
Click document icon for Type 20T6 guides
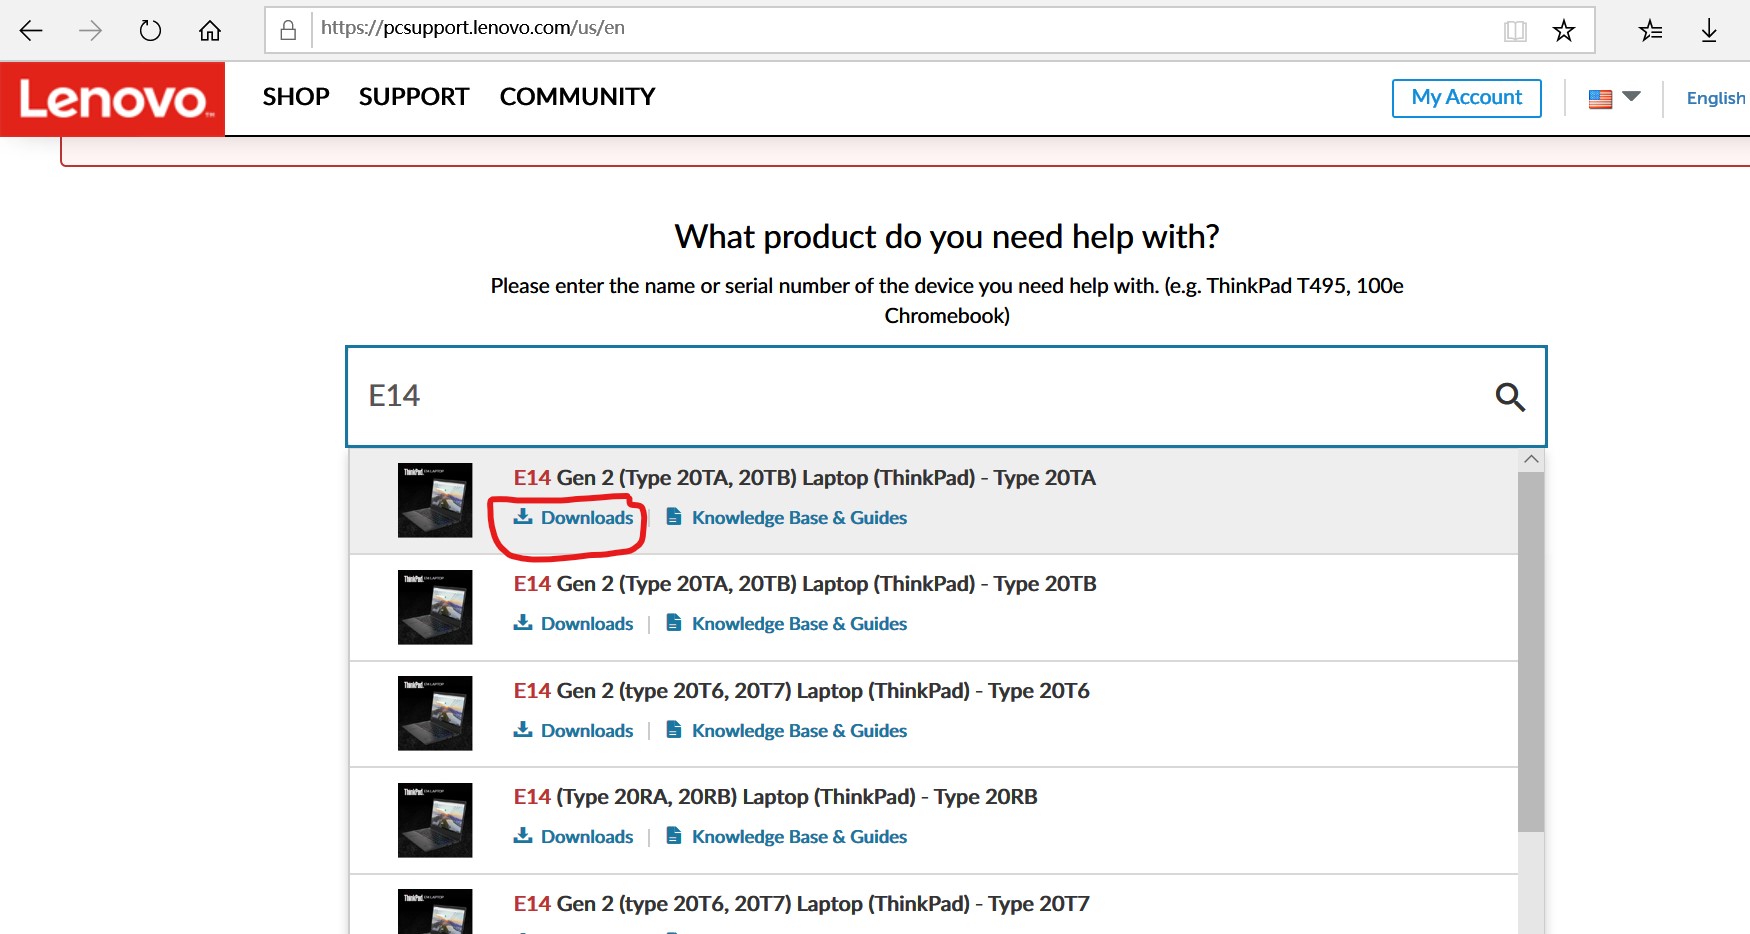(x=674, y=730)
